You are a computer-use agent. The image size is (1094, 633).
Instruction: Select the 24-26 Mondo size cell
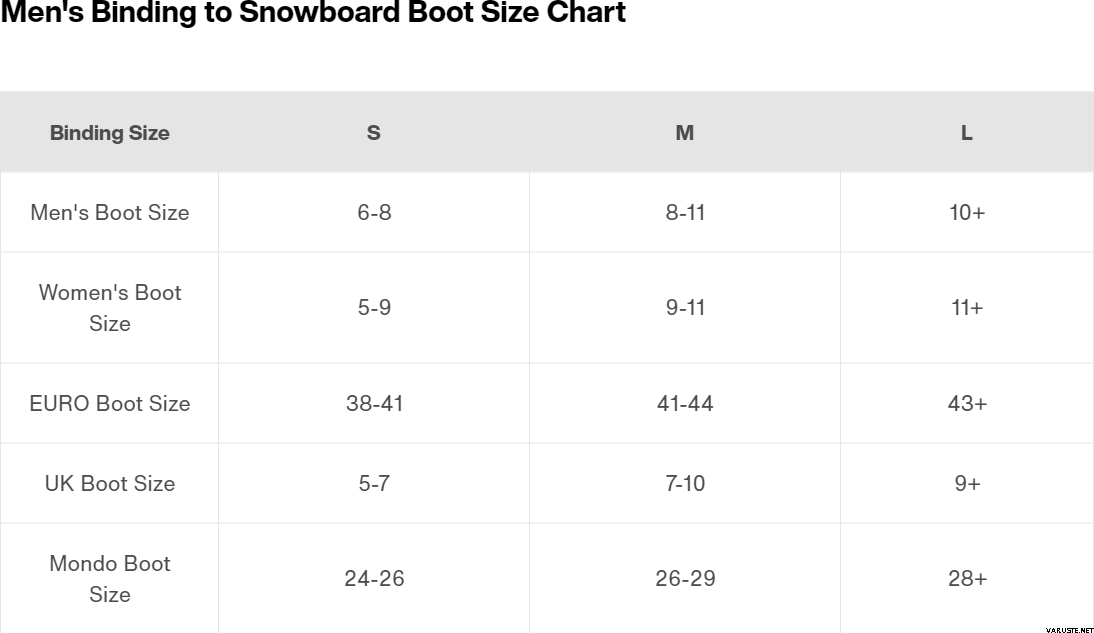pos(374,578)
